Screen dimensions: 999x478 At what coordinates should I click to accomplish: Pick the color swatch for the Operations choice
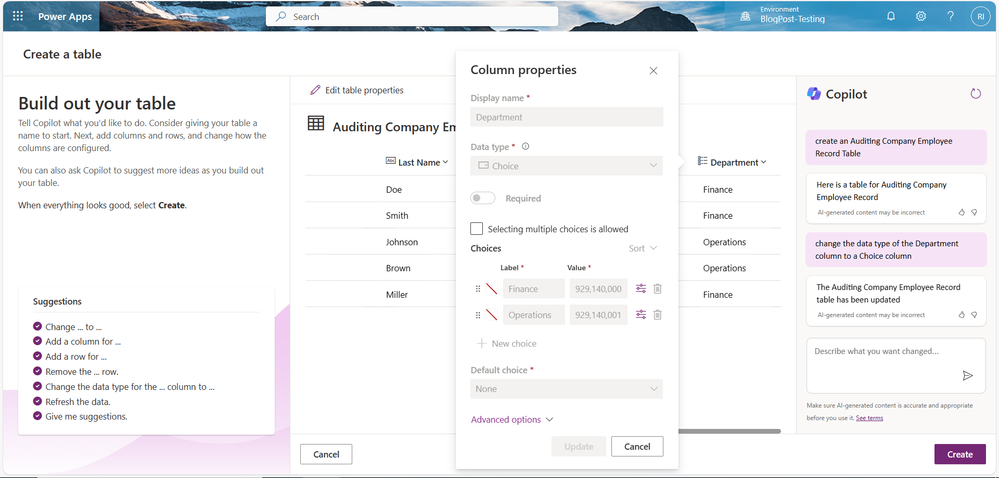(491, 315)
